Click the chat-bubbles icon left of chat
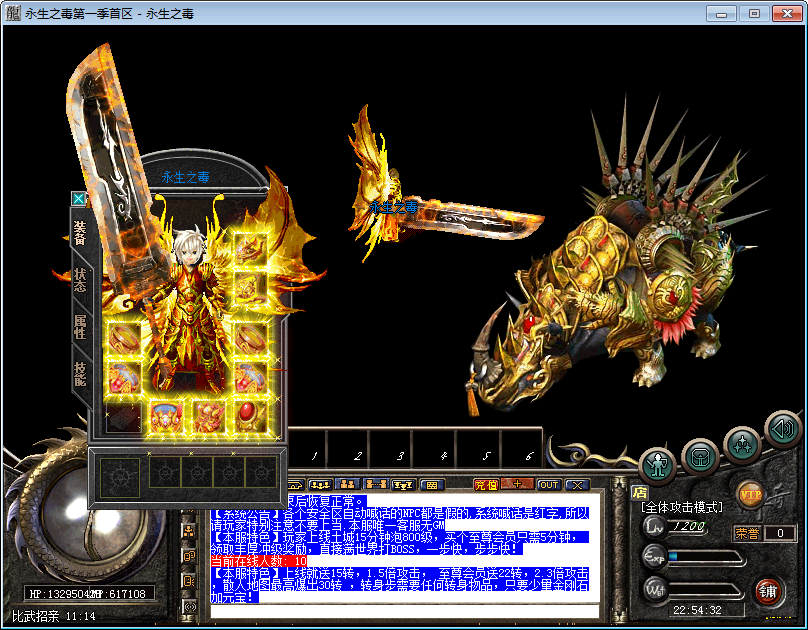This screenshot has height=630, width=808. click(189, 556)
